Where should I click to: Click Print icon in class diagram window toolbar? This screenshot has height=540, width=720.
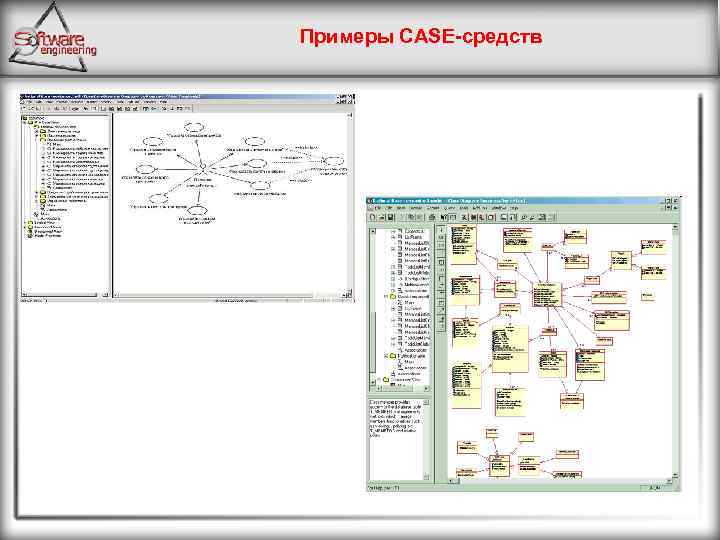[432, 217]
